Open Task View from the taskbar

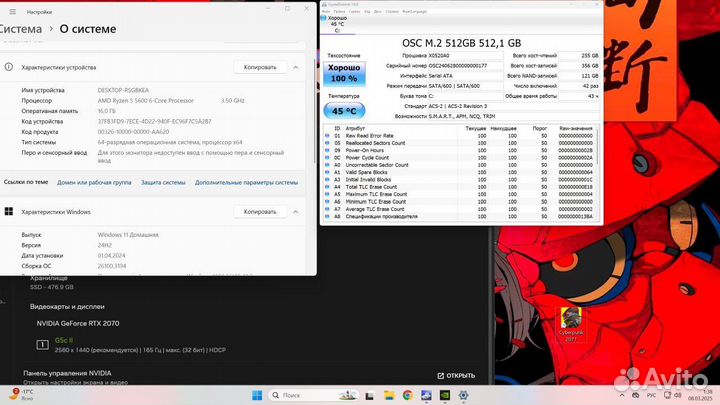click(370, 395)
